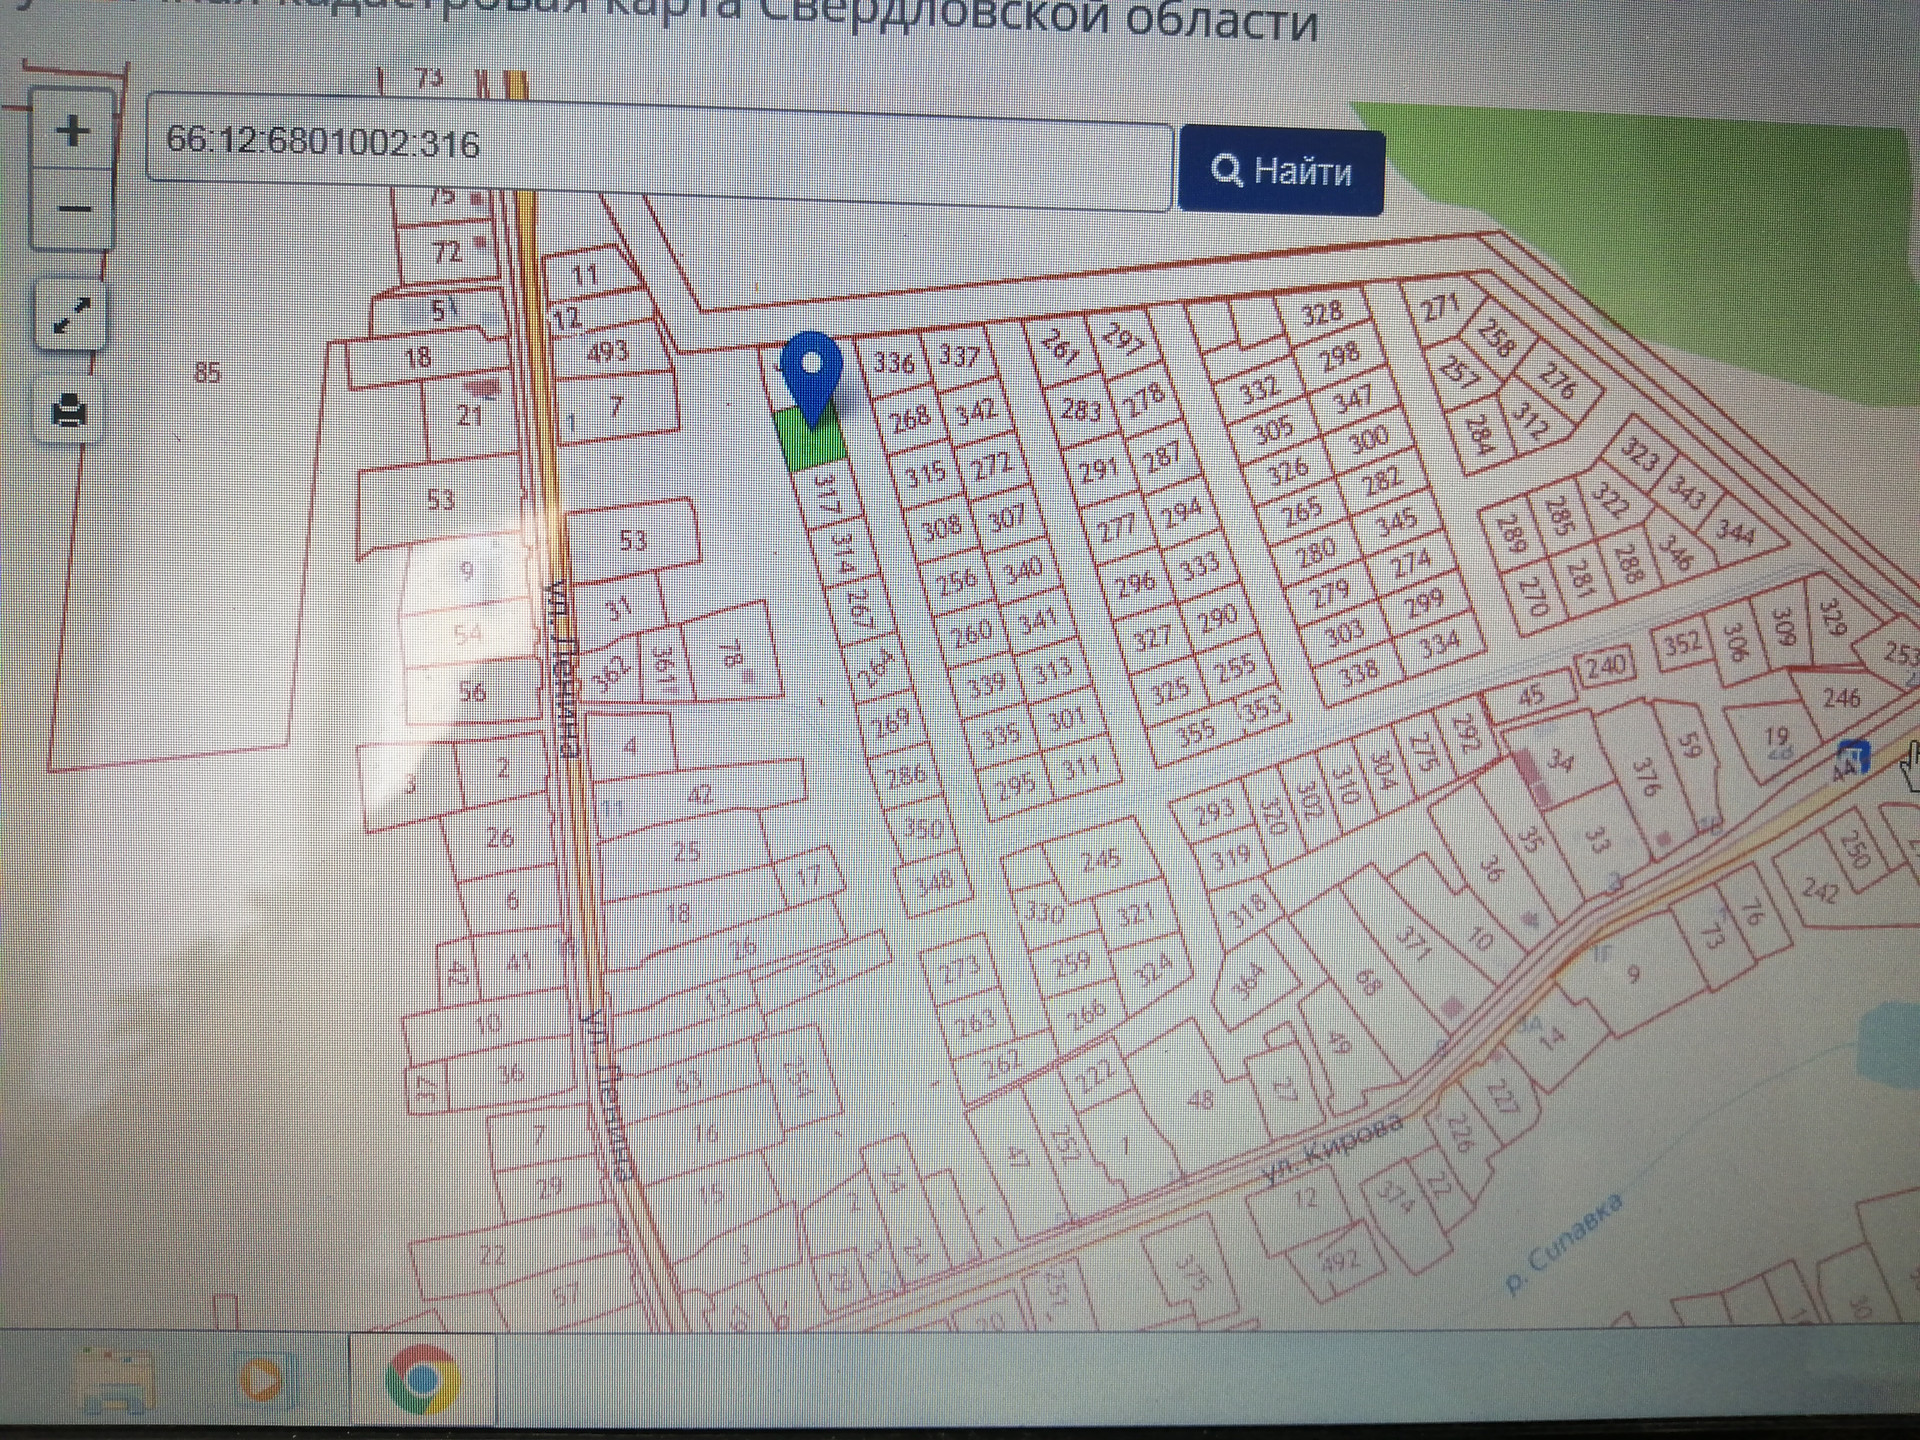Zoom in with the plus button

click(72, 131)
